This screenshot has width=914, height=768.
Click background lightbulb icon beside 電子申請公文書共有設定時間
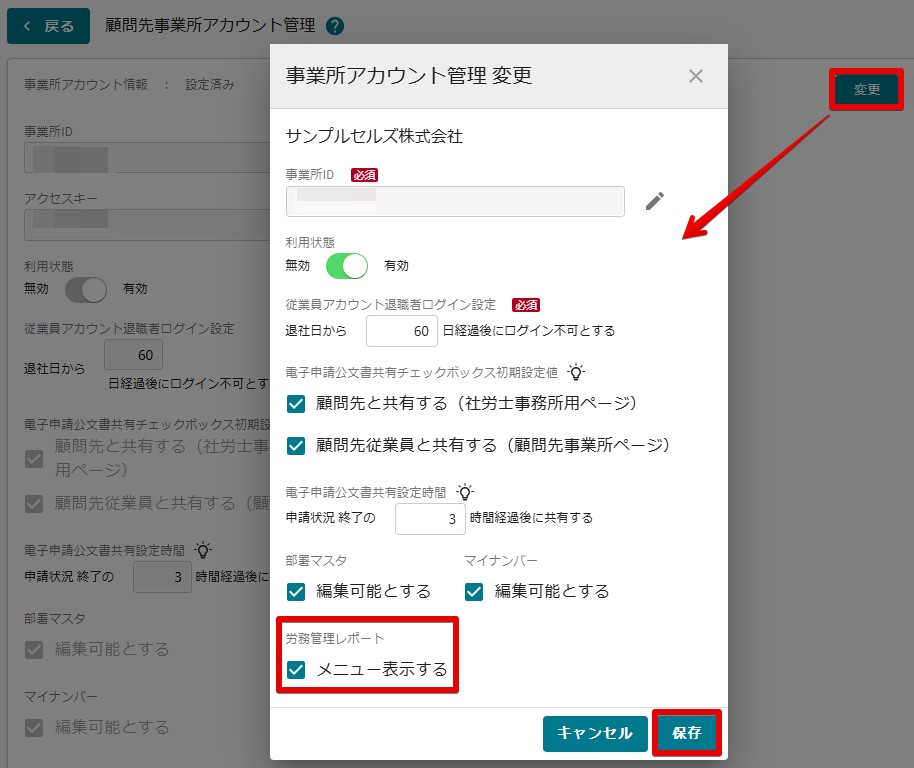203,550
